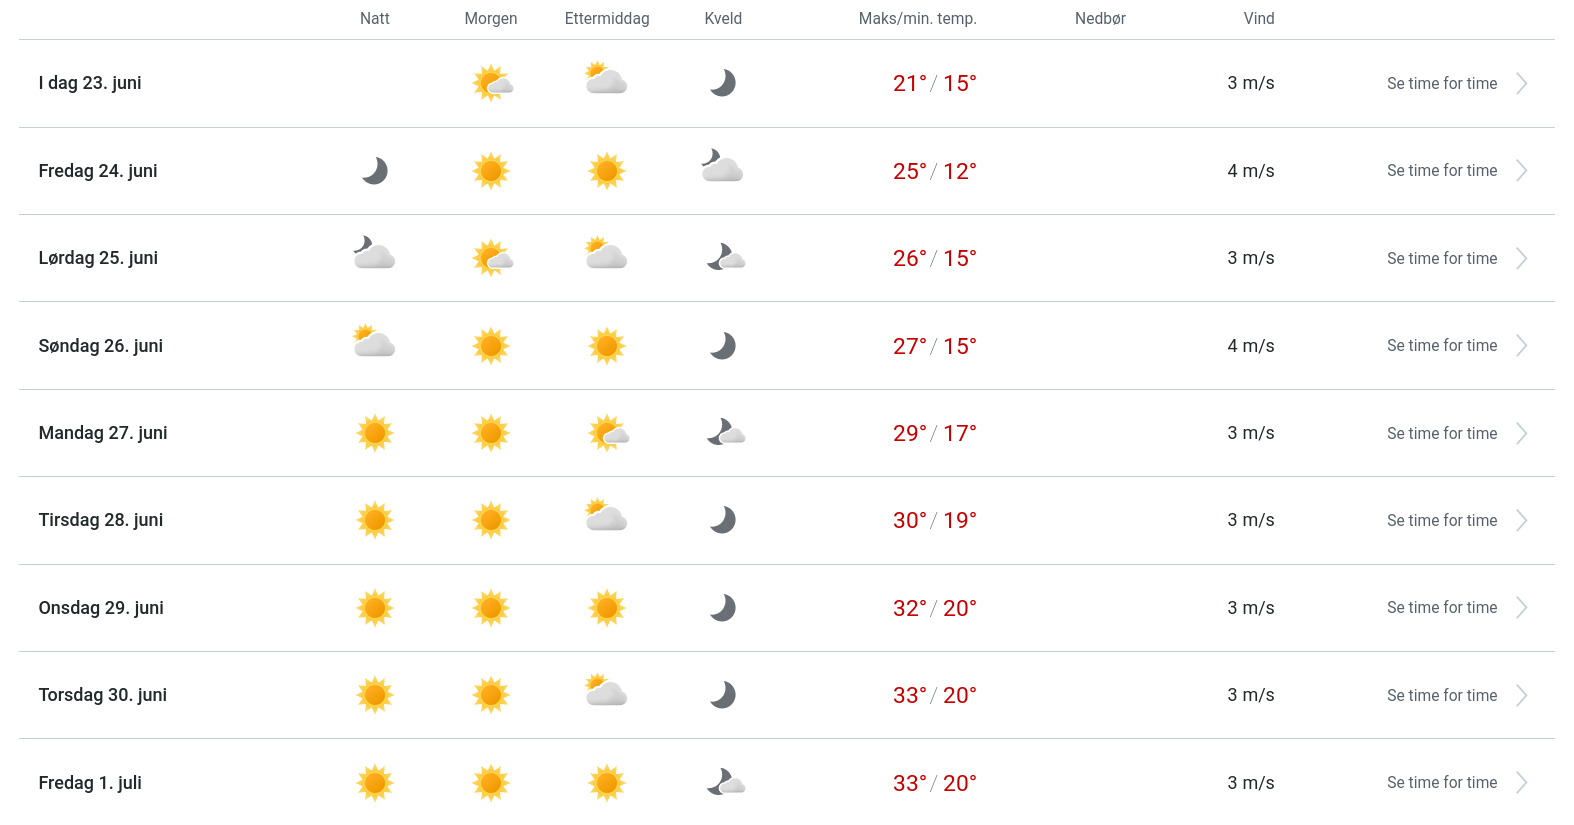Click the 30° / 19° temperature for Tirsdag
The width and height of the screenshot is (1574, 825).
click(934, 520)
